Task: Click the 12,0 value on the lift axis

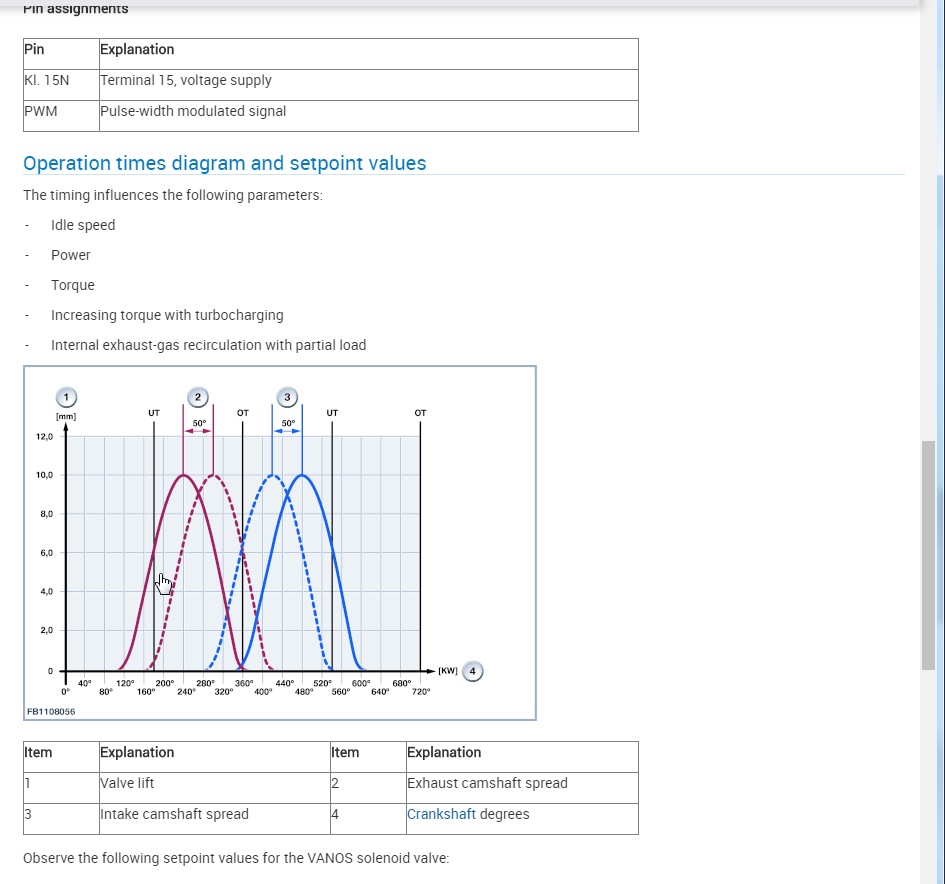Action: click(45, 437)
